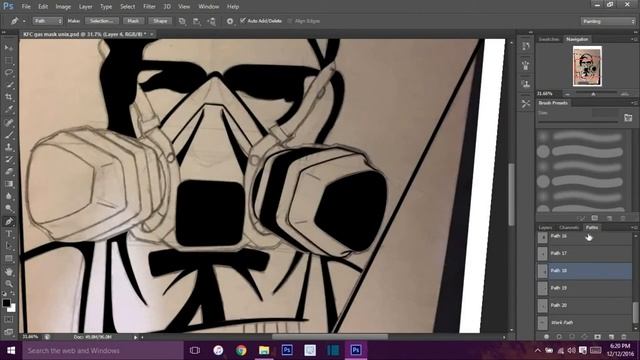The width and height of the screenshot is (640, 360).
Task: Toggle Auto Add/Delete checkbox
Action: click(x=243, y=20)
